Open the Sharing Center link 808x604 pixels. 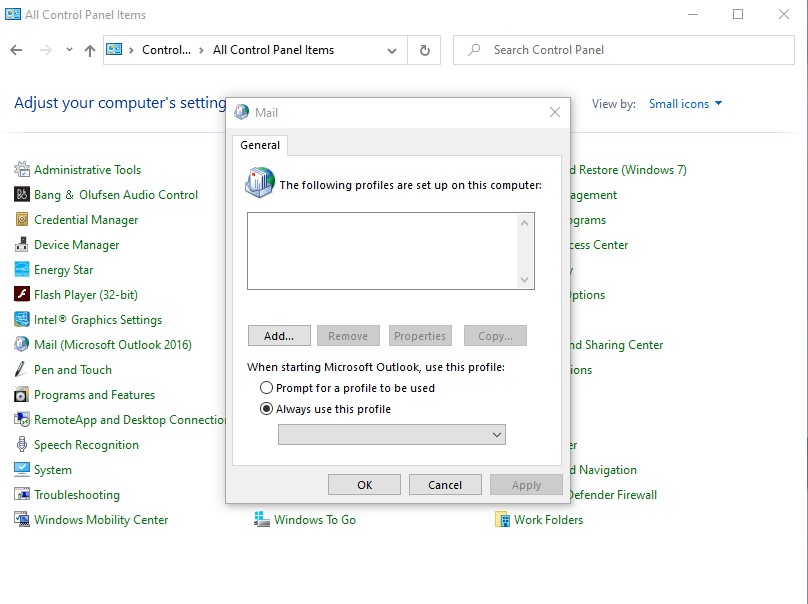[617, 345]
